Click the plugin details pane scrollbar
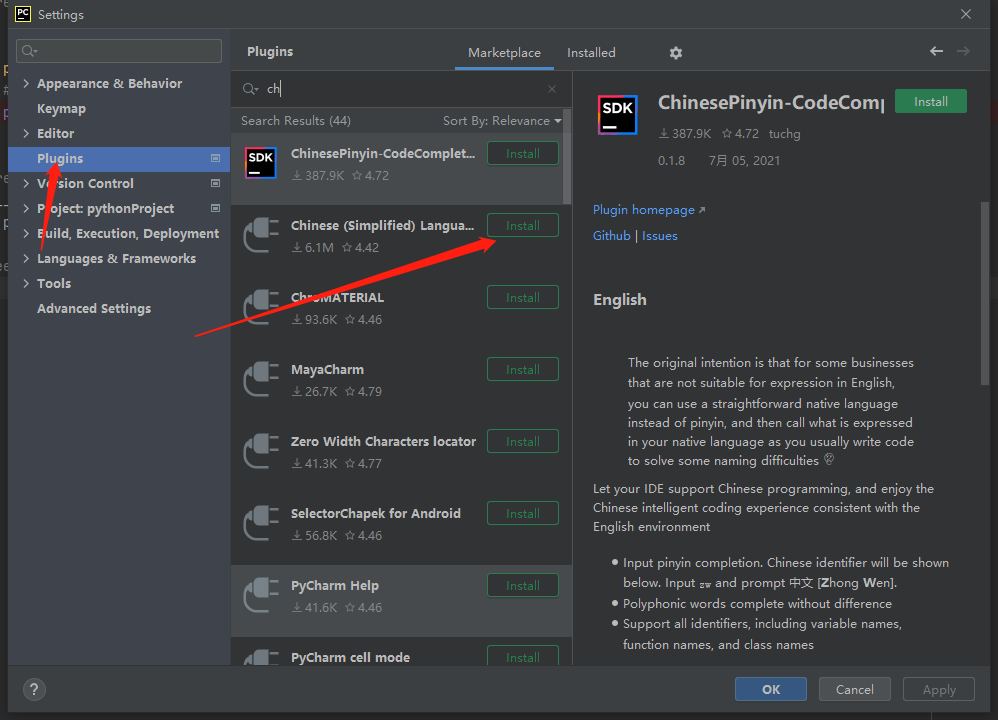 pos(985,293)
